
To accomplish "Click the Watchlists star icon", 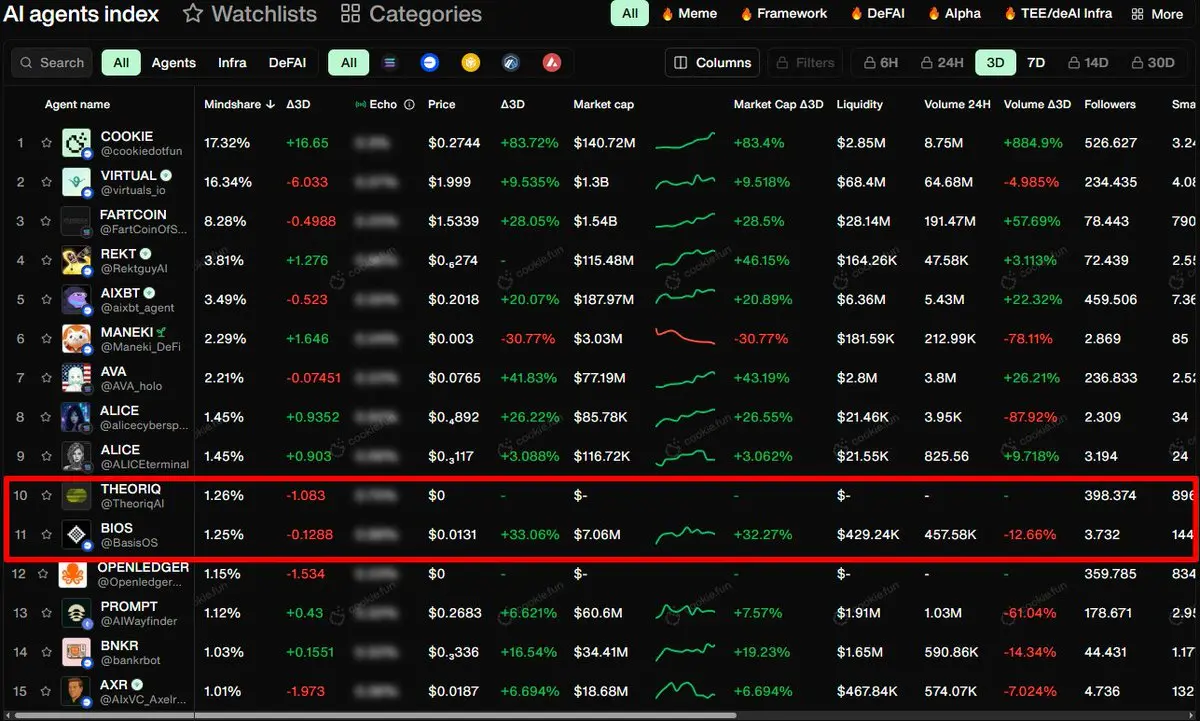I will [193, 14].
